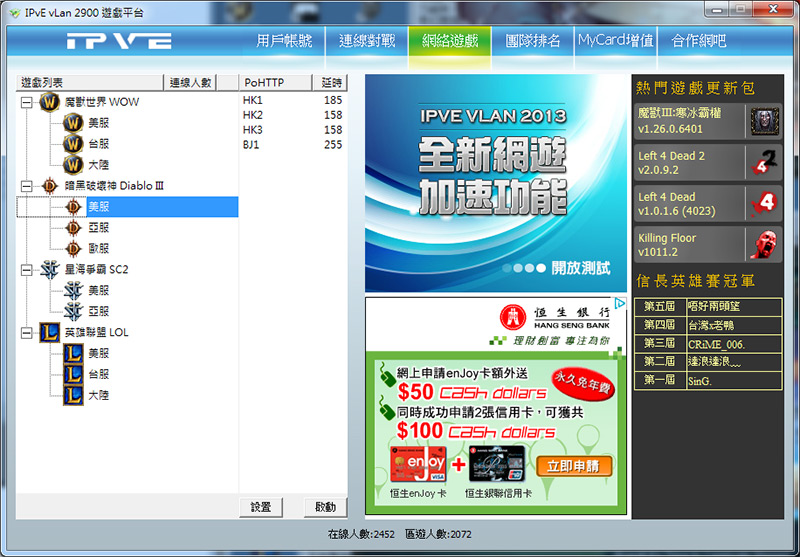Image resolution: width=800 pixels, height=557 pixels.
Task: Collapse the 英雄聯盟 LOL tree node
Action: click(x=25, y=332)
